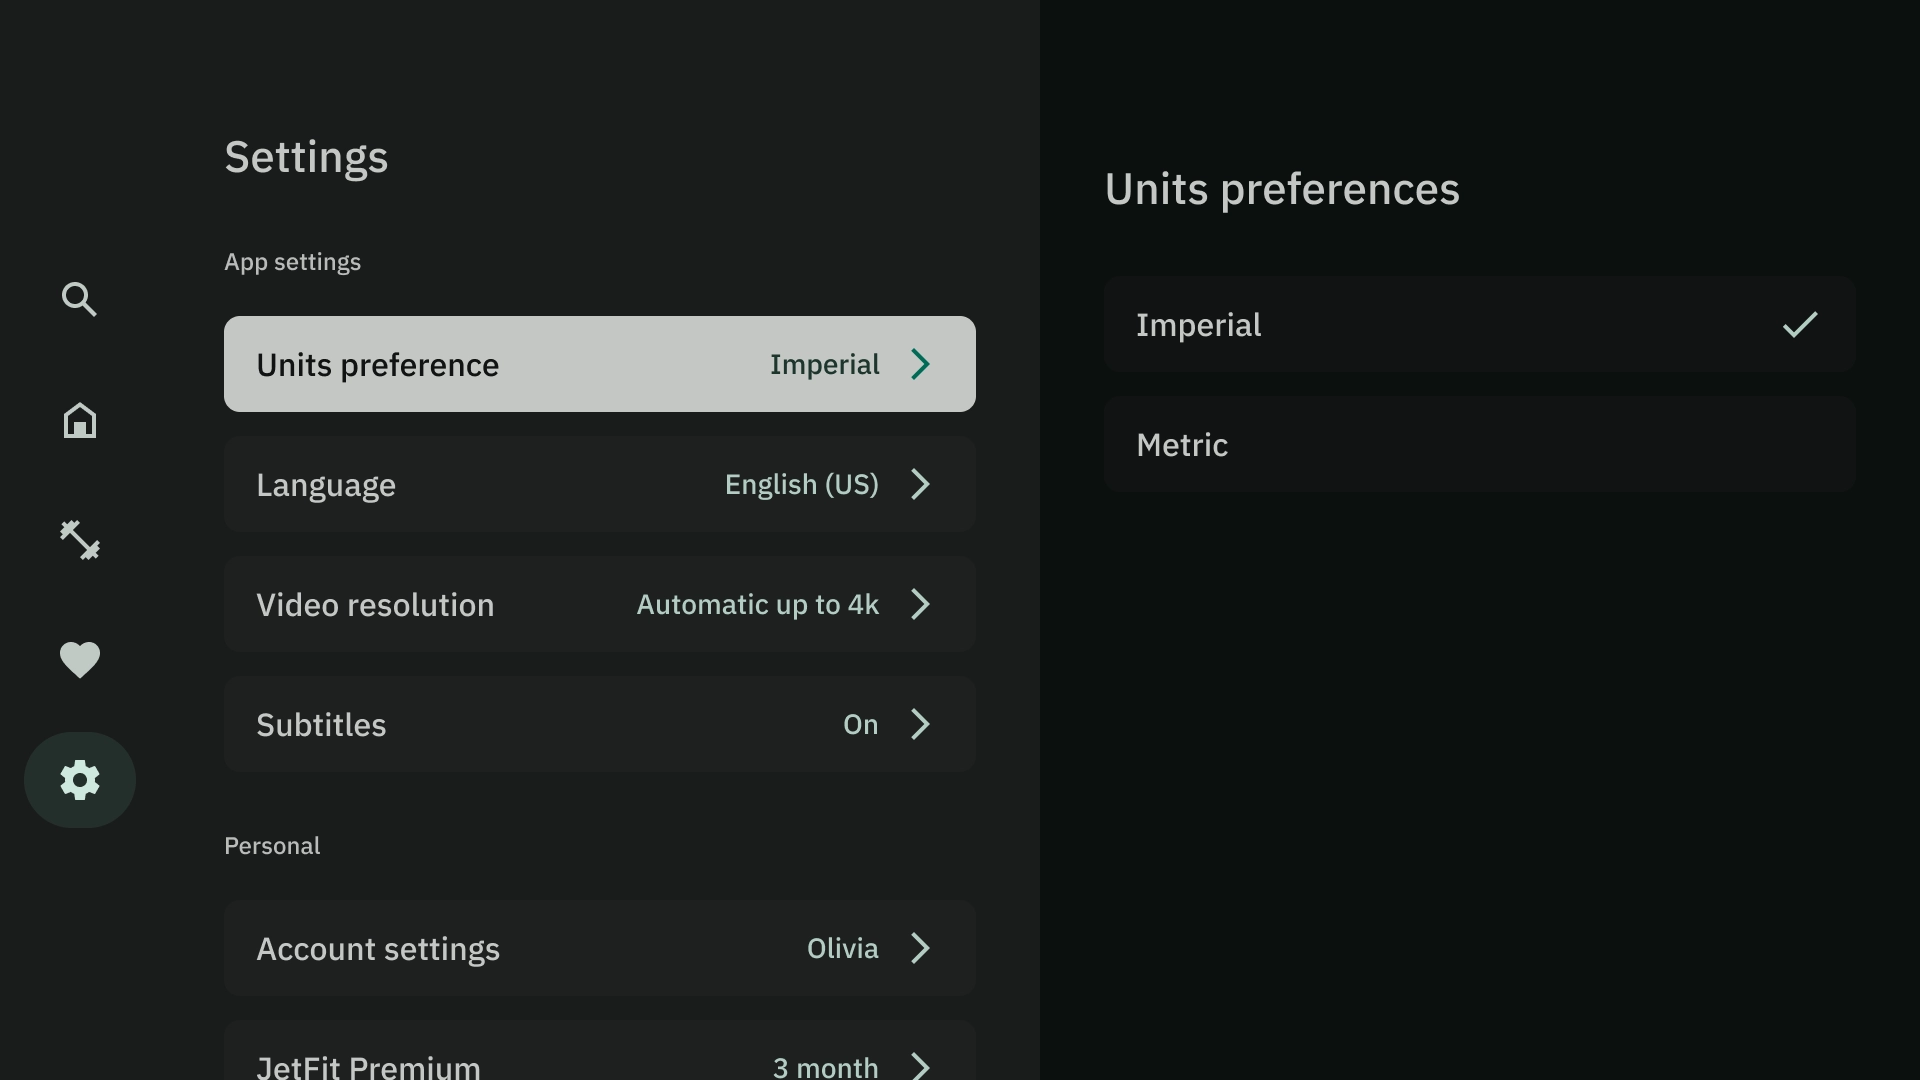Screen dimensions: 1920x1080
Task: Open the Settings panel
Action: (79, 779)
